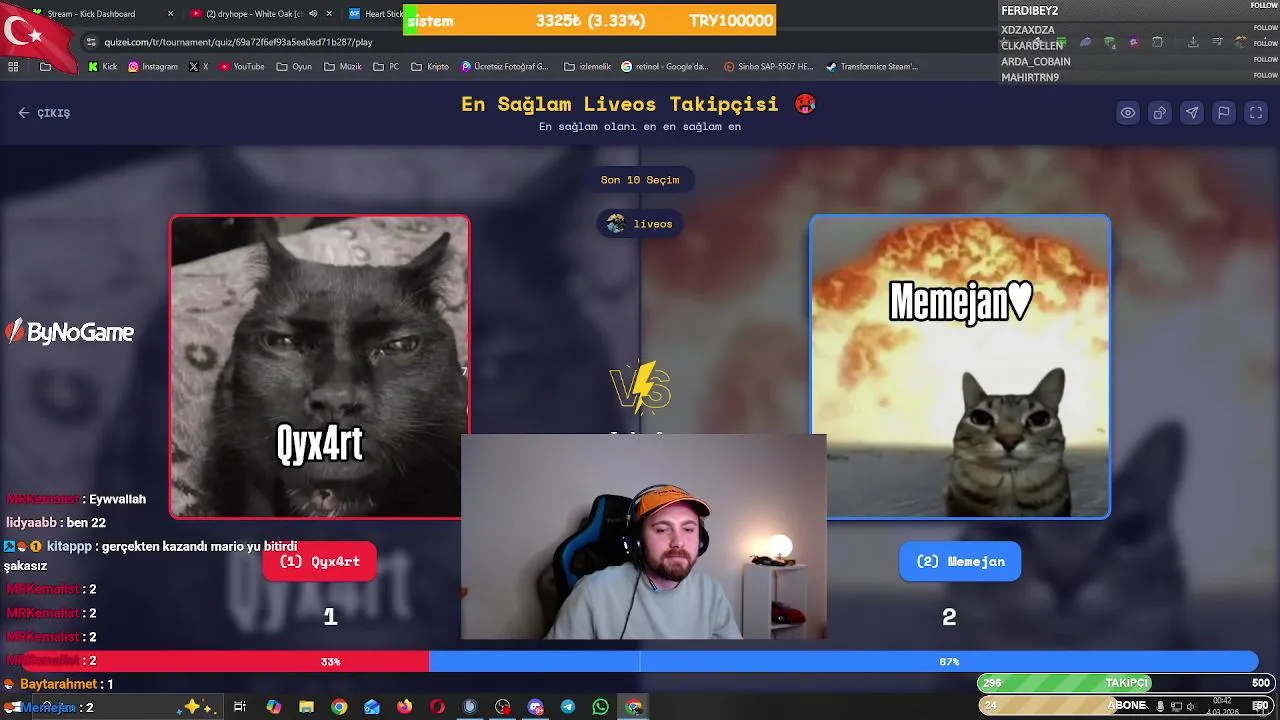Switch to the Heart Stick browser tab

pos(374,14)
